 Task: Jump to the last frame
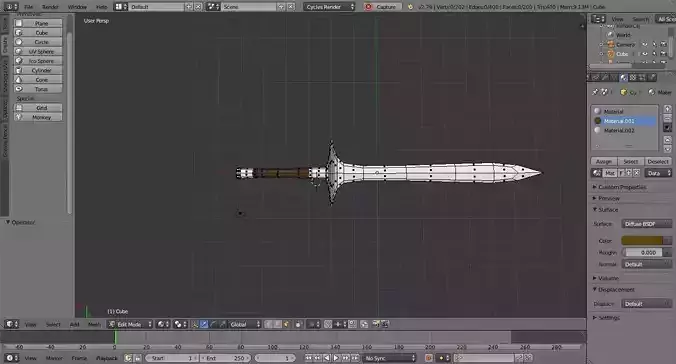pos(355,358)
